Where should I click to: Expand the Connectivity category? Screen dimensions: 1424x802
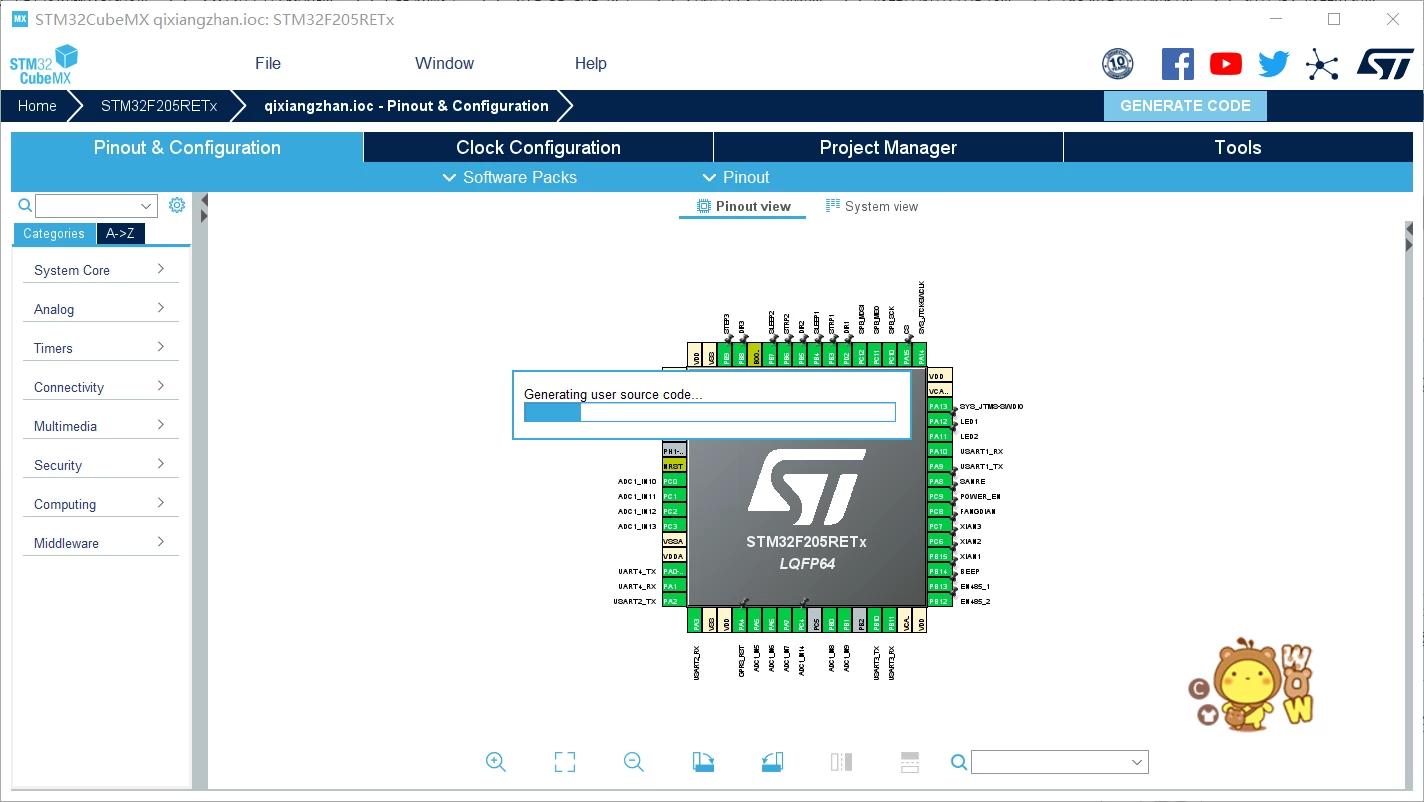pyautogui.click(x=100, y=387)
